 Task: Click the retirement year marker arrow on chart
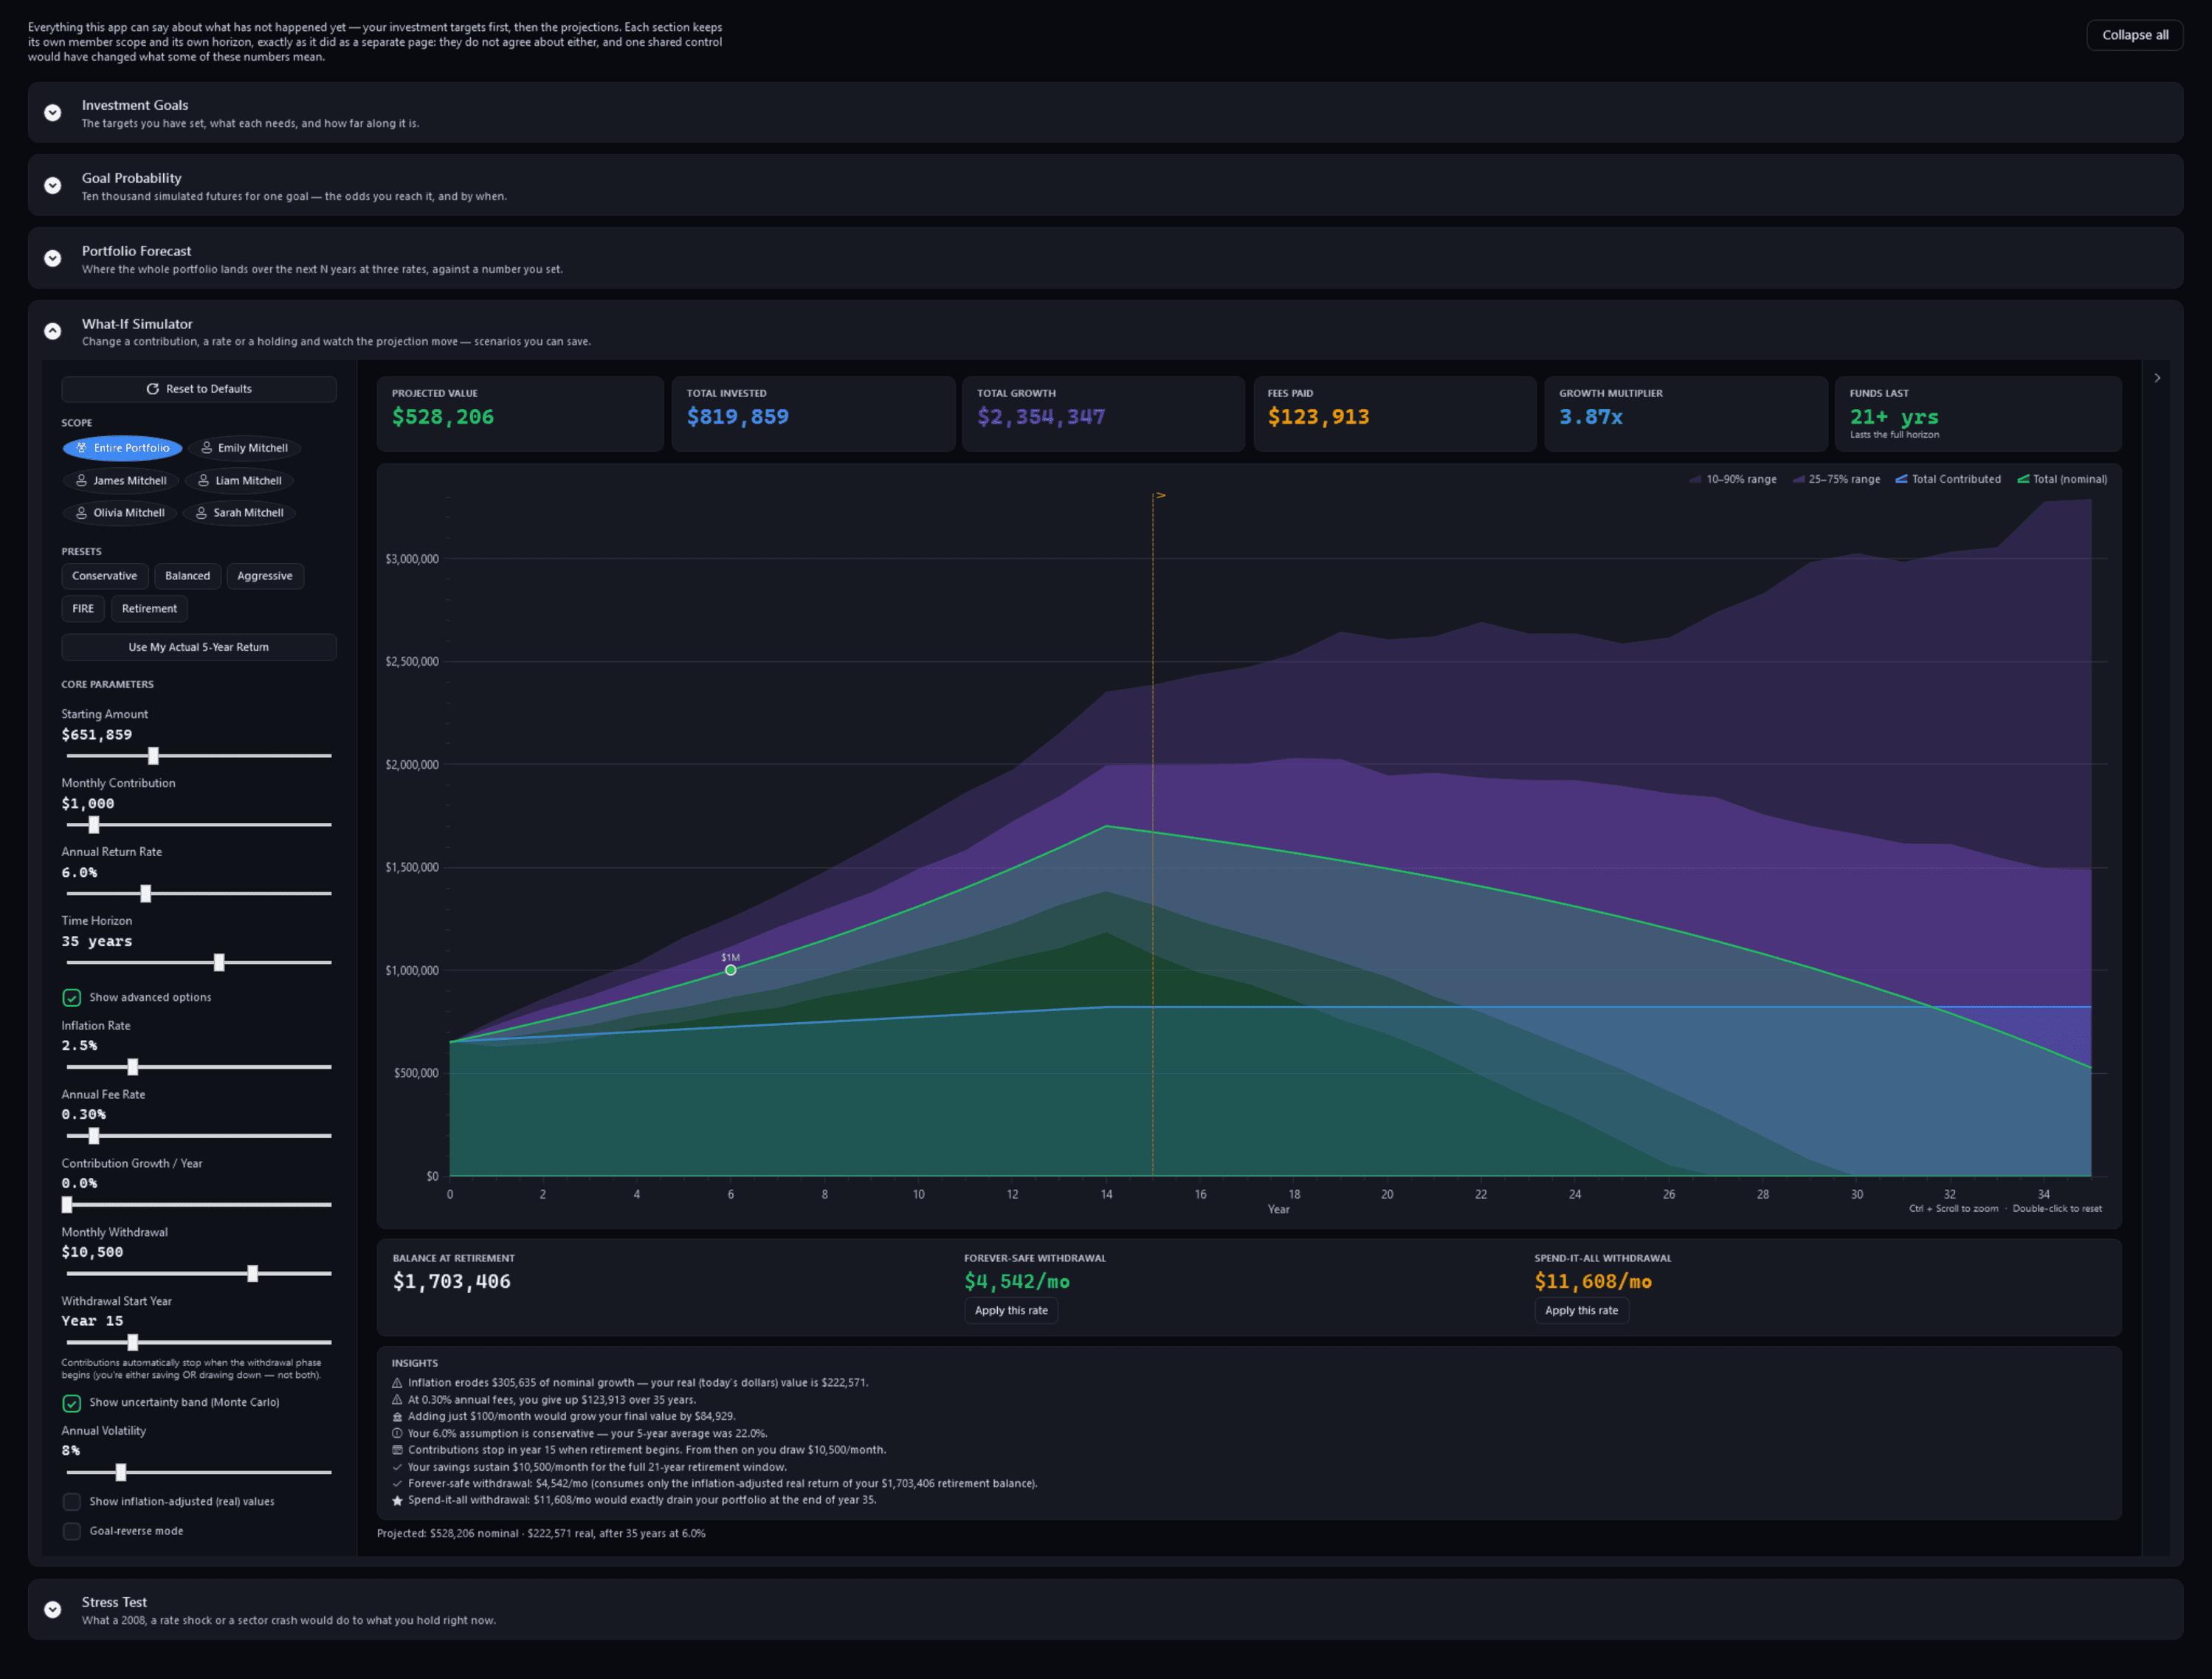click(x=1161, y=495)
